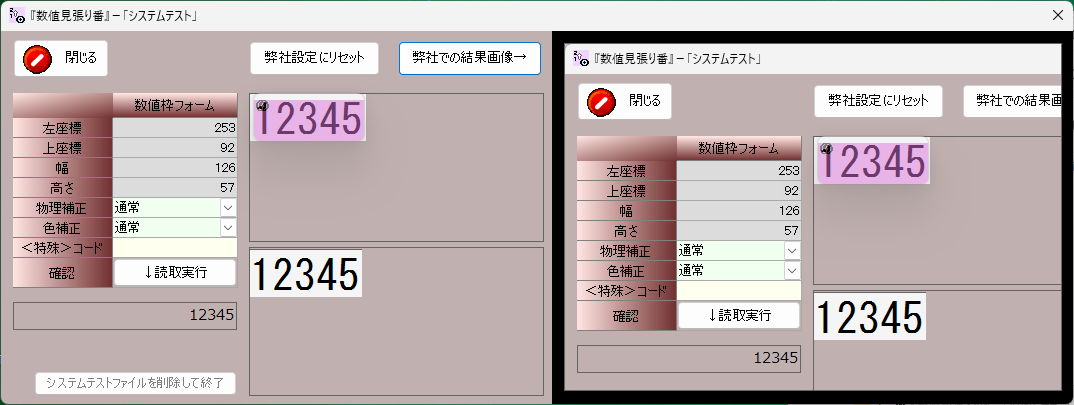Click the 左座標 value 253 inside the embedded result image
The image size is (1074, 405).
738,171
